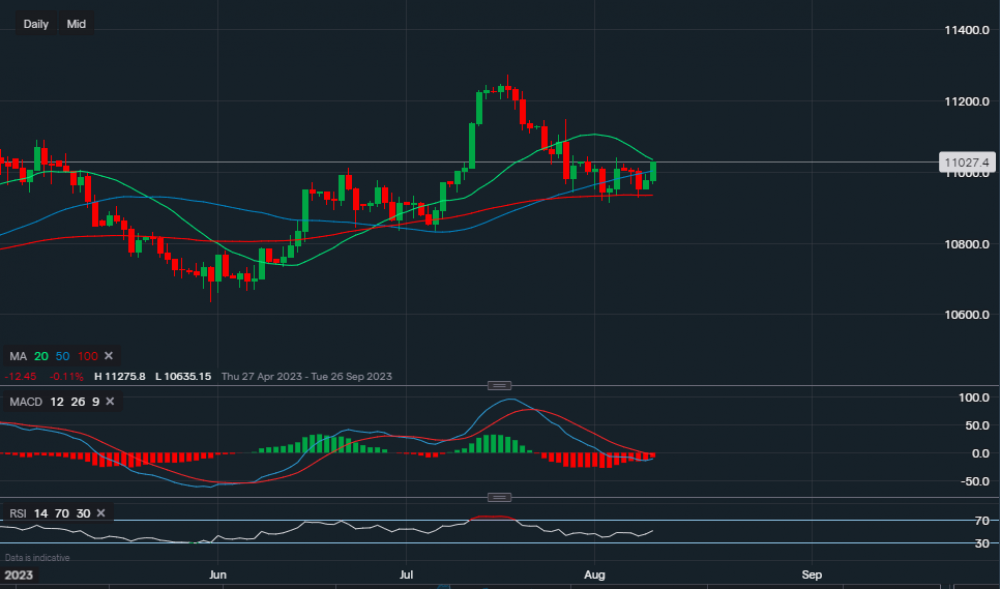Click the MA indicator name label

tap(17, 356)
